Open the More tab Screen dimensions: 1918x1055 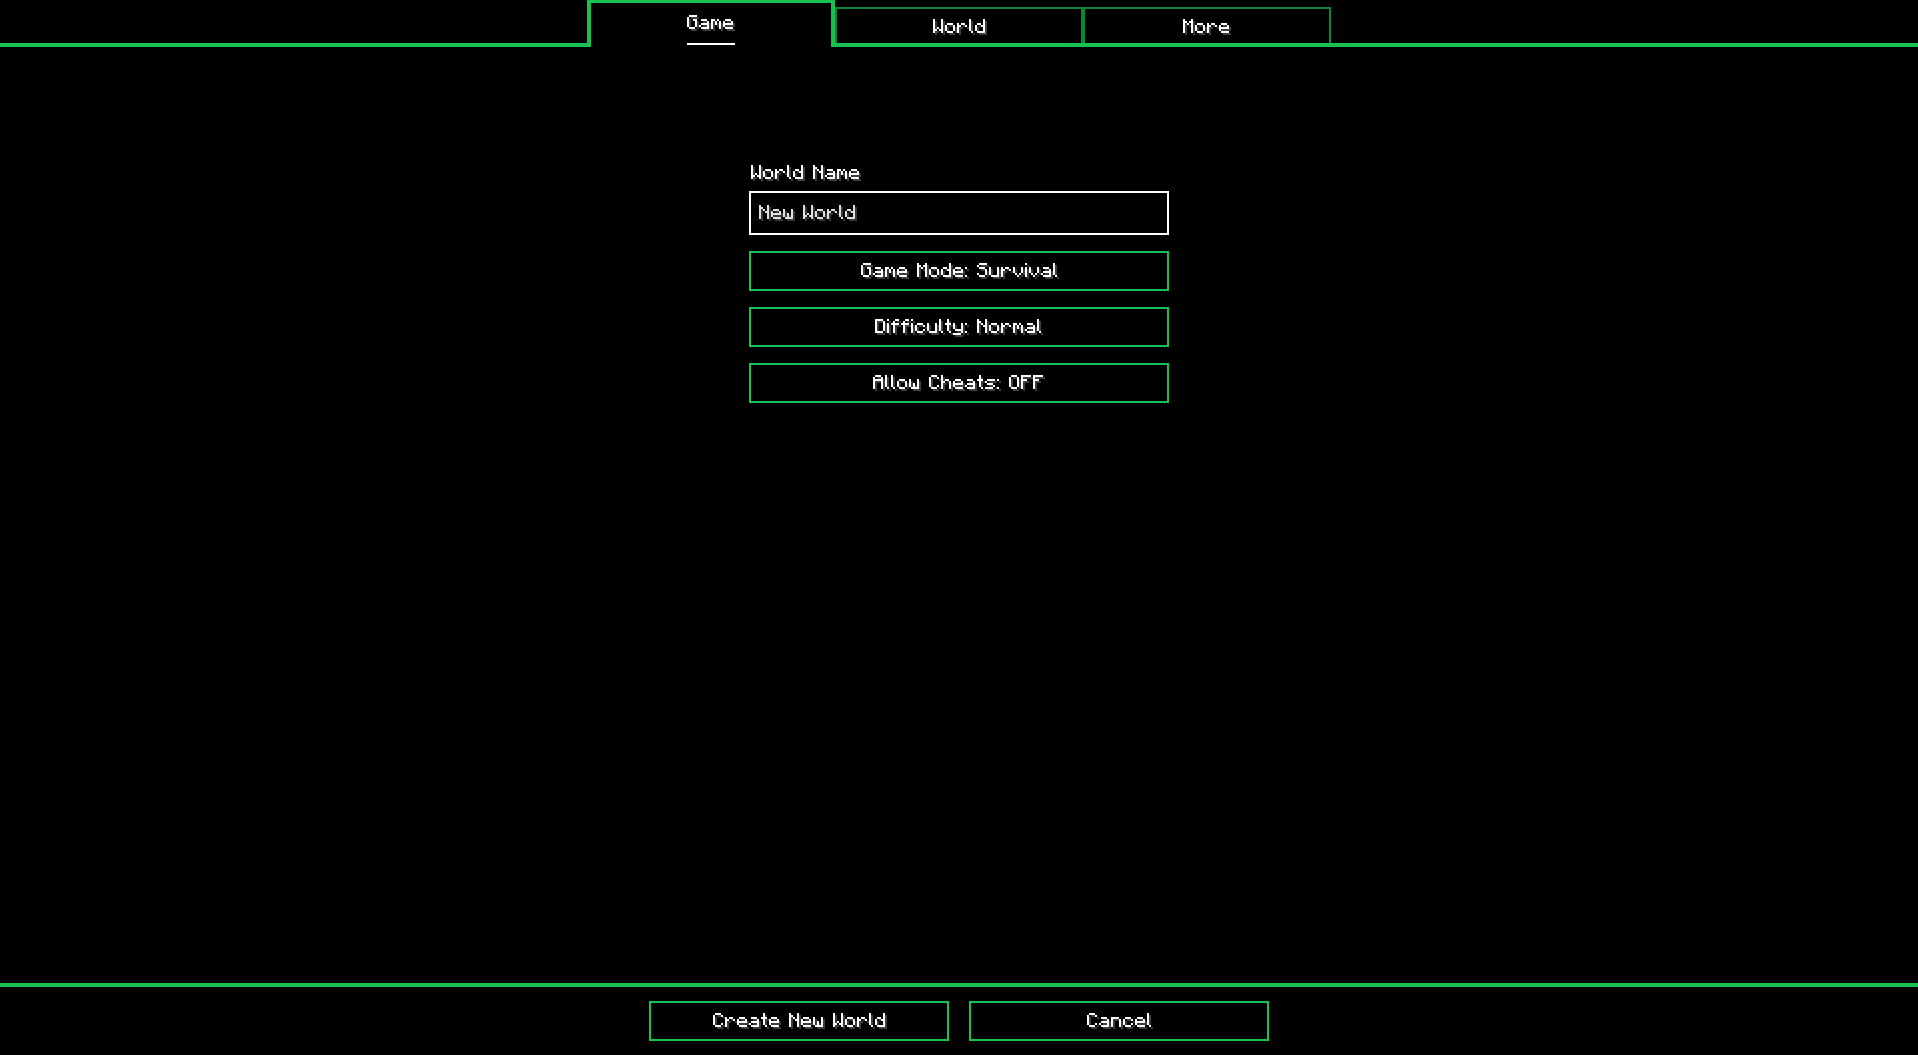tap(1206, 26)
